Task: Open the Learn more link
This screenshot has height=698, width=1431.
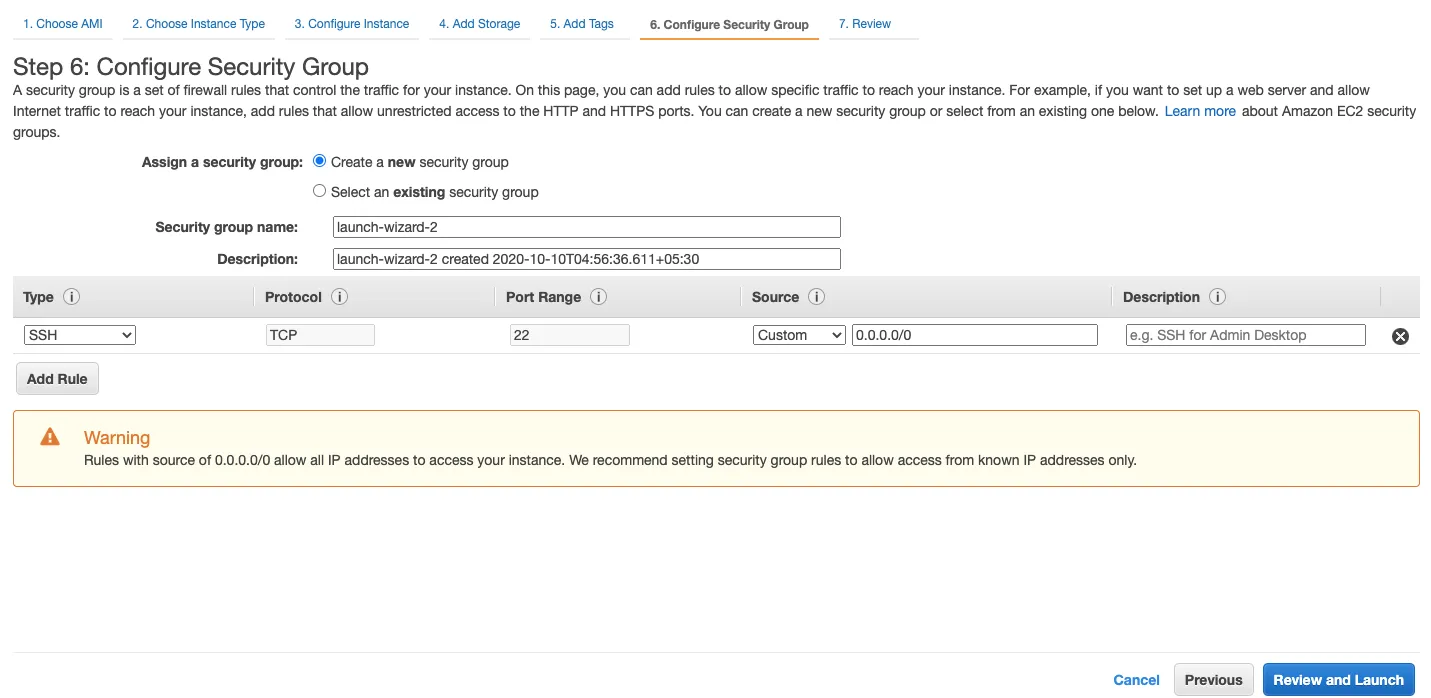Action: point(1200,111)
